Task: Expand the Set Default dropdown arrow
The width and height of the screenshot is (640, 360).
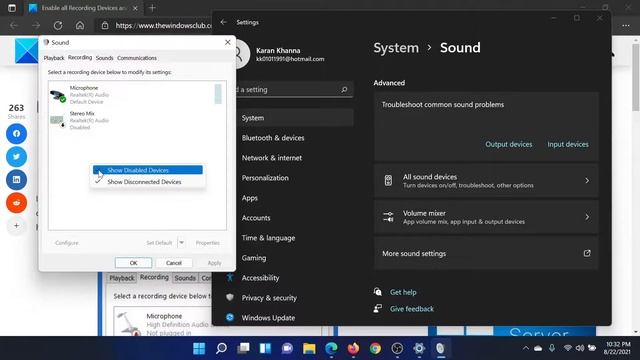Action: click(181, 243)
